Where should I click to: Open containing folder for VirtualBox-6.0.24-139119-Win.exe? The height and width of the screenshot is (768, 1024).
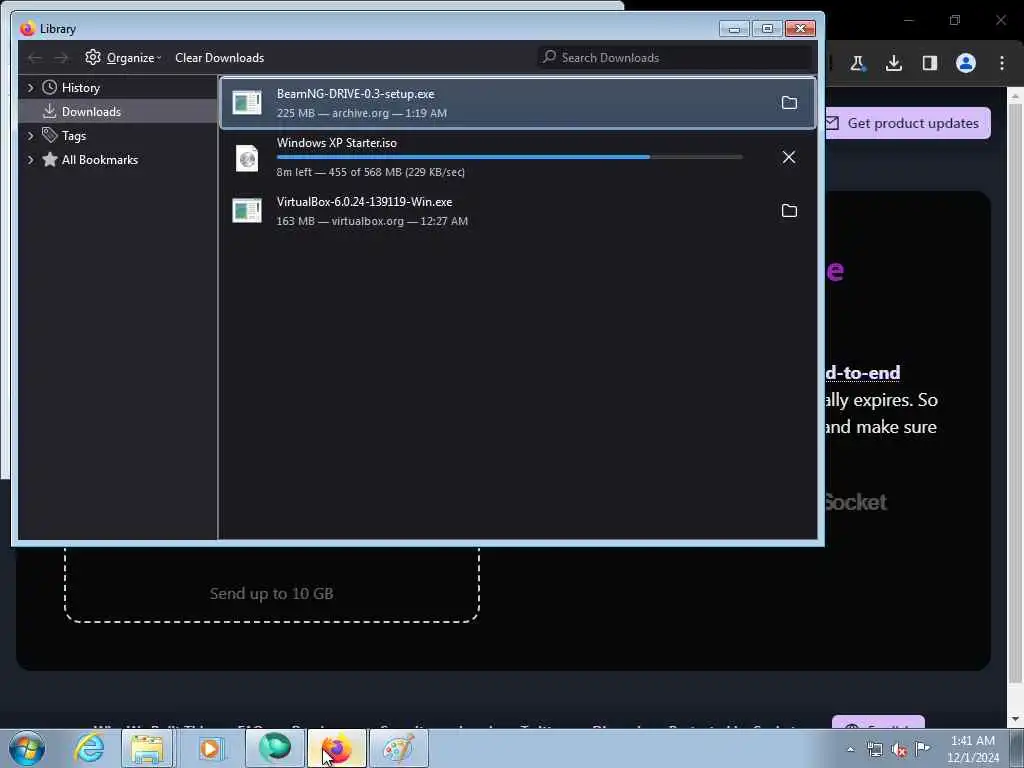[789, 210]
